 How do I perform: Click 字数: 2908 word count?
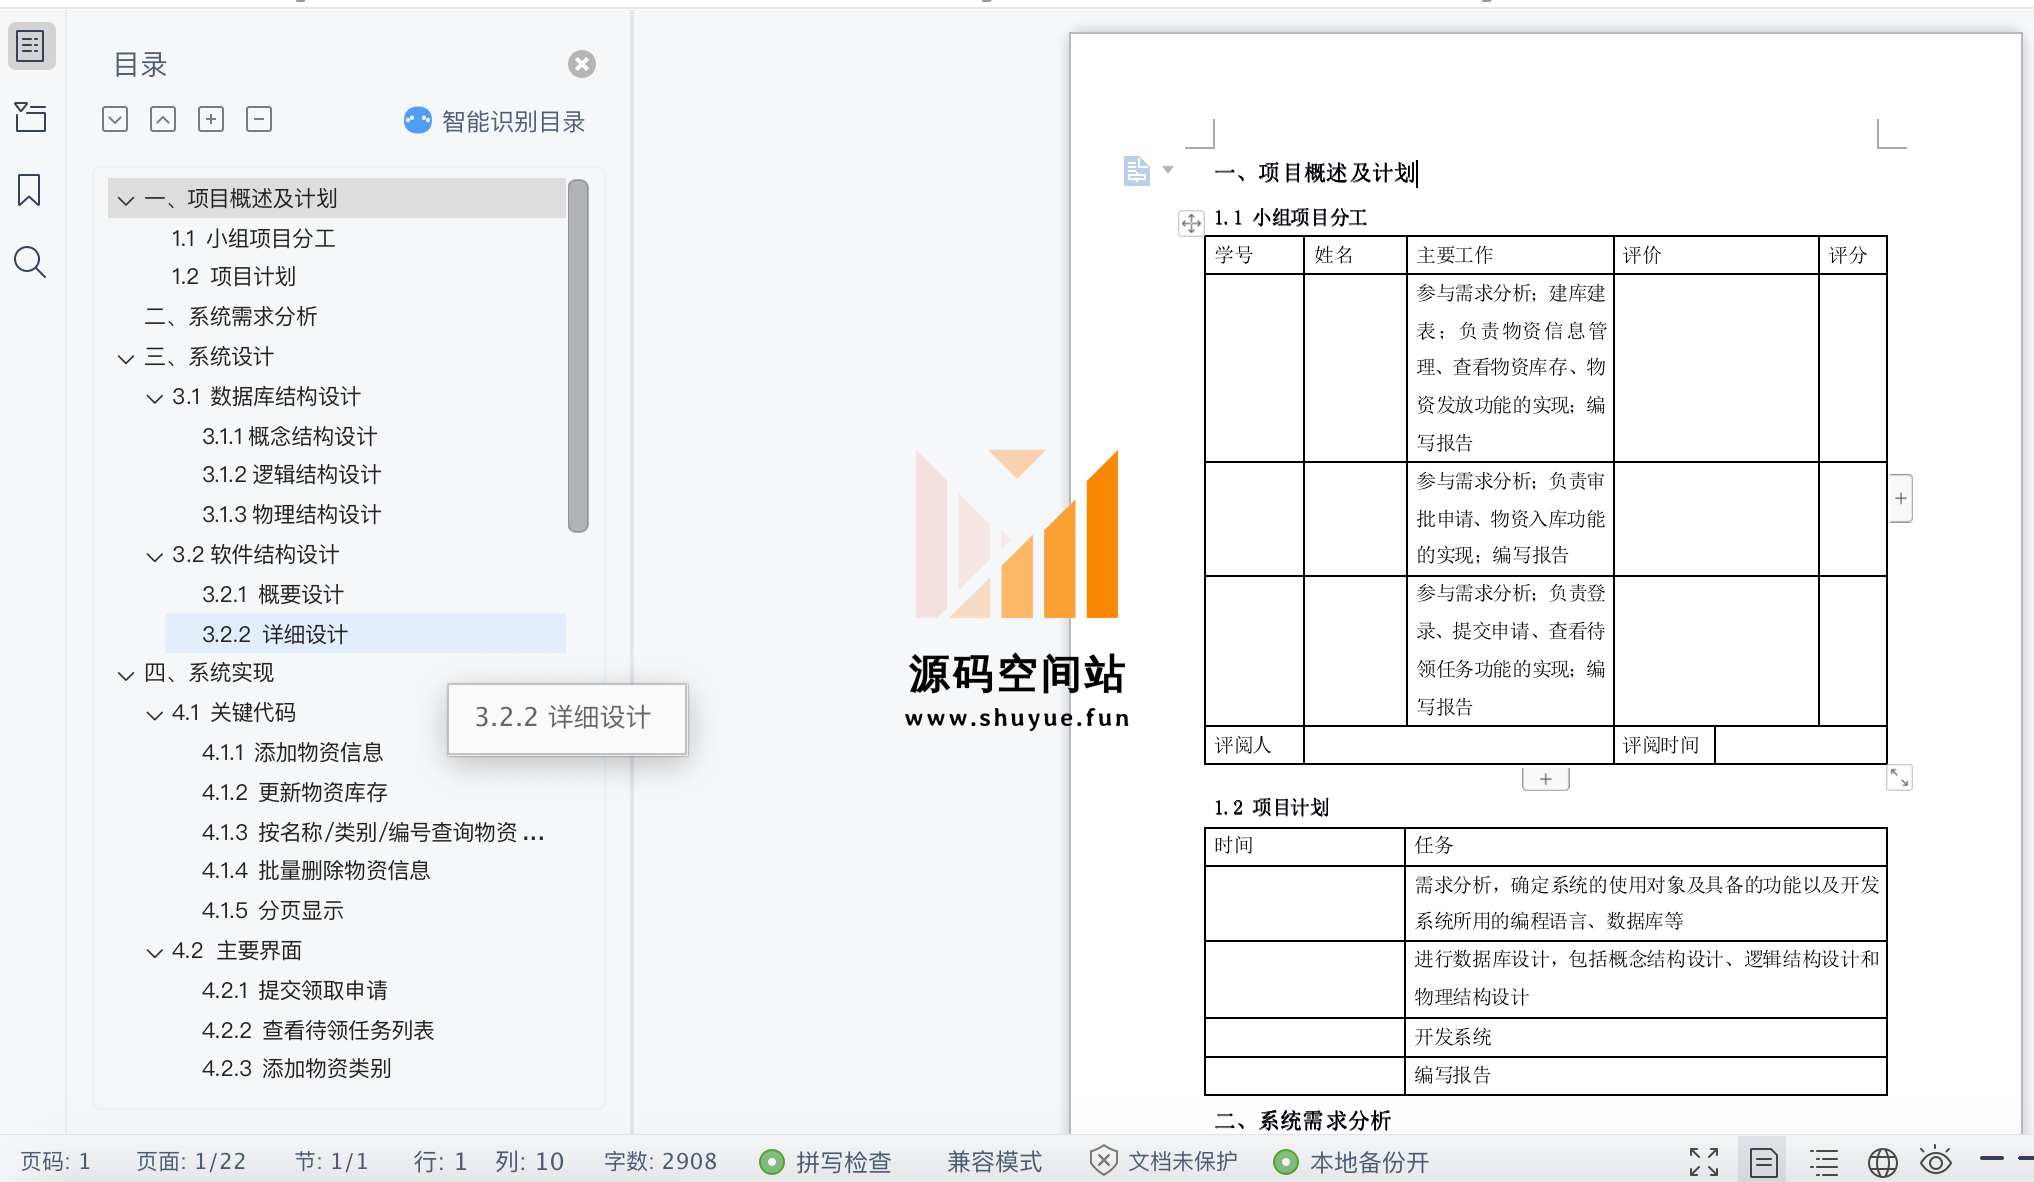click(x=660, y=1162)
